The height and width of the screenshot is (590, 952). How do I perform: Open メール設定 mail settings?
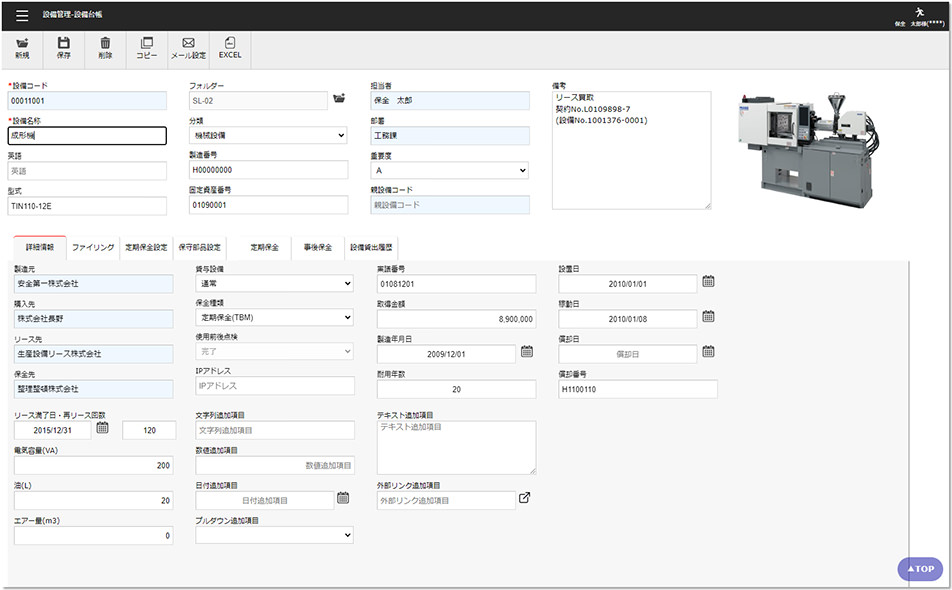(188, 48)
